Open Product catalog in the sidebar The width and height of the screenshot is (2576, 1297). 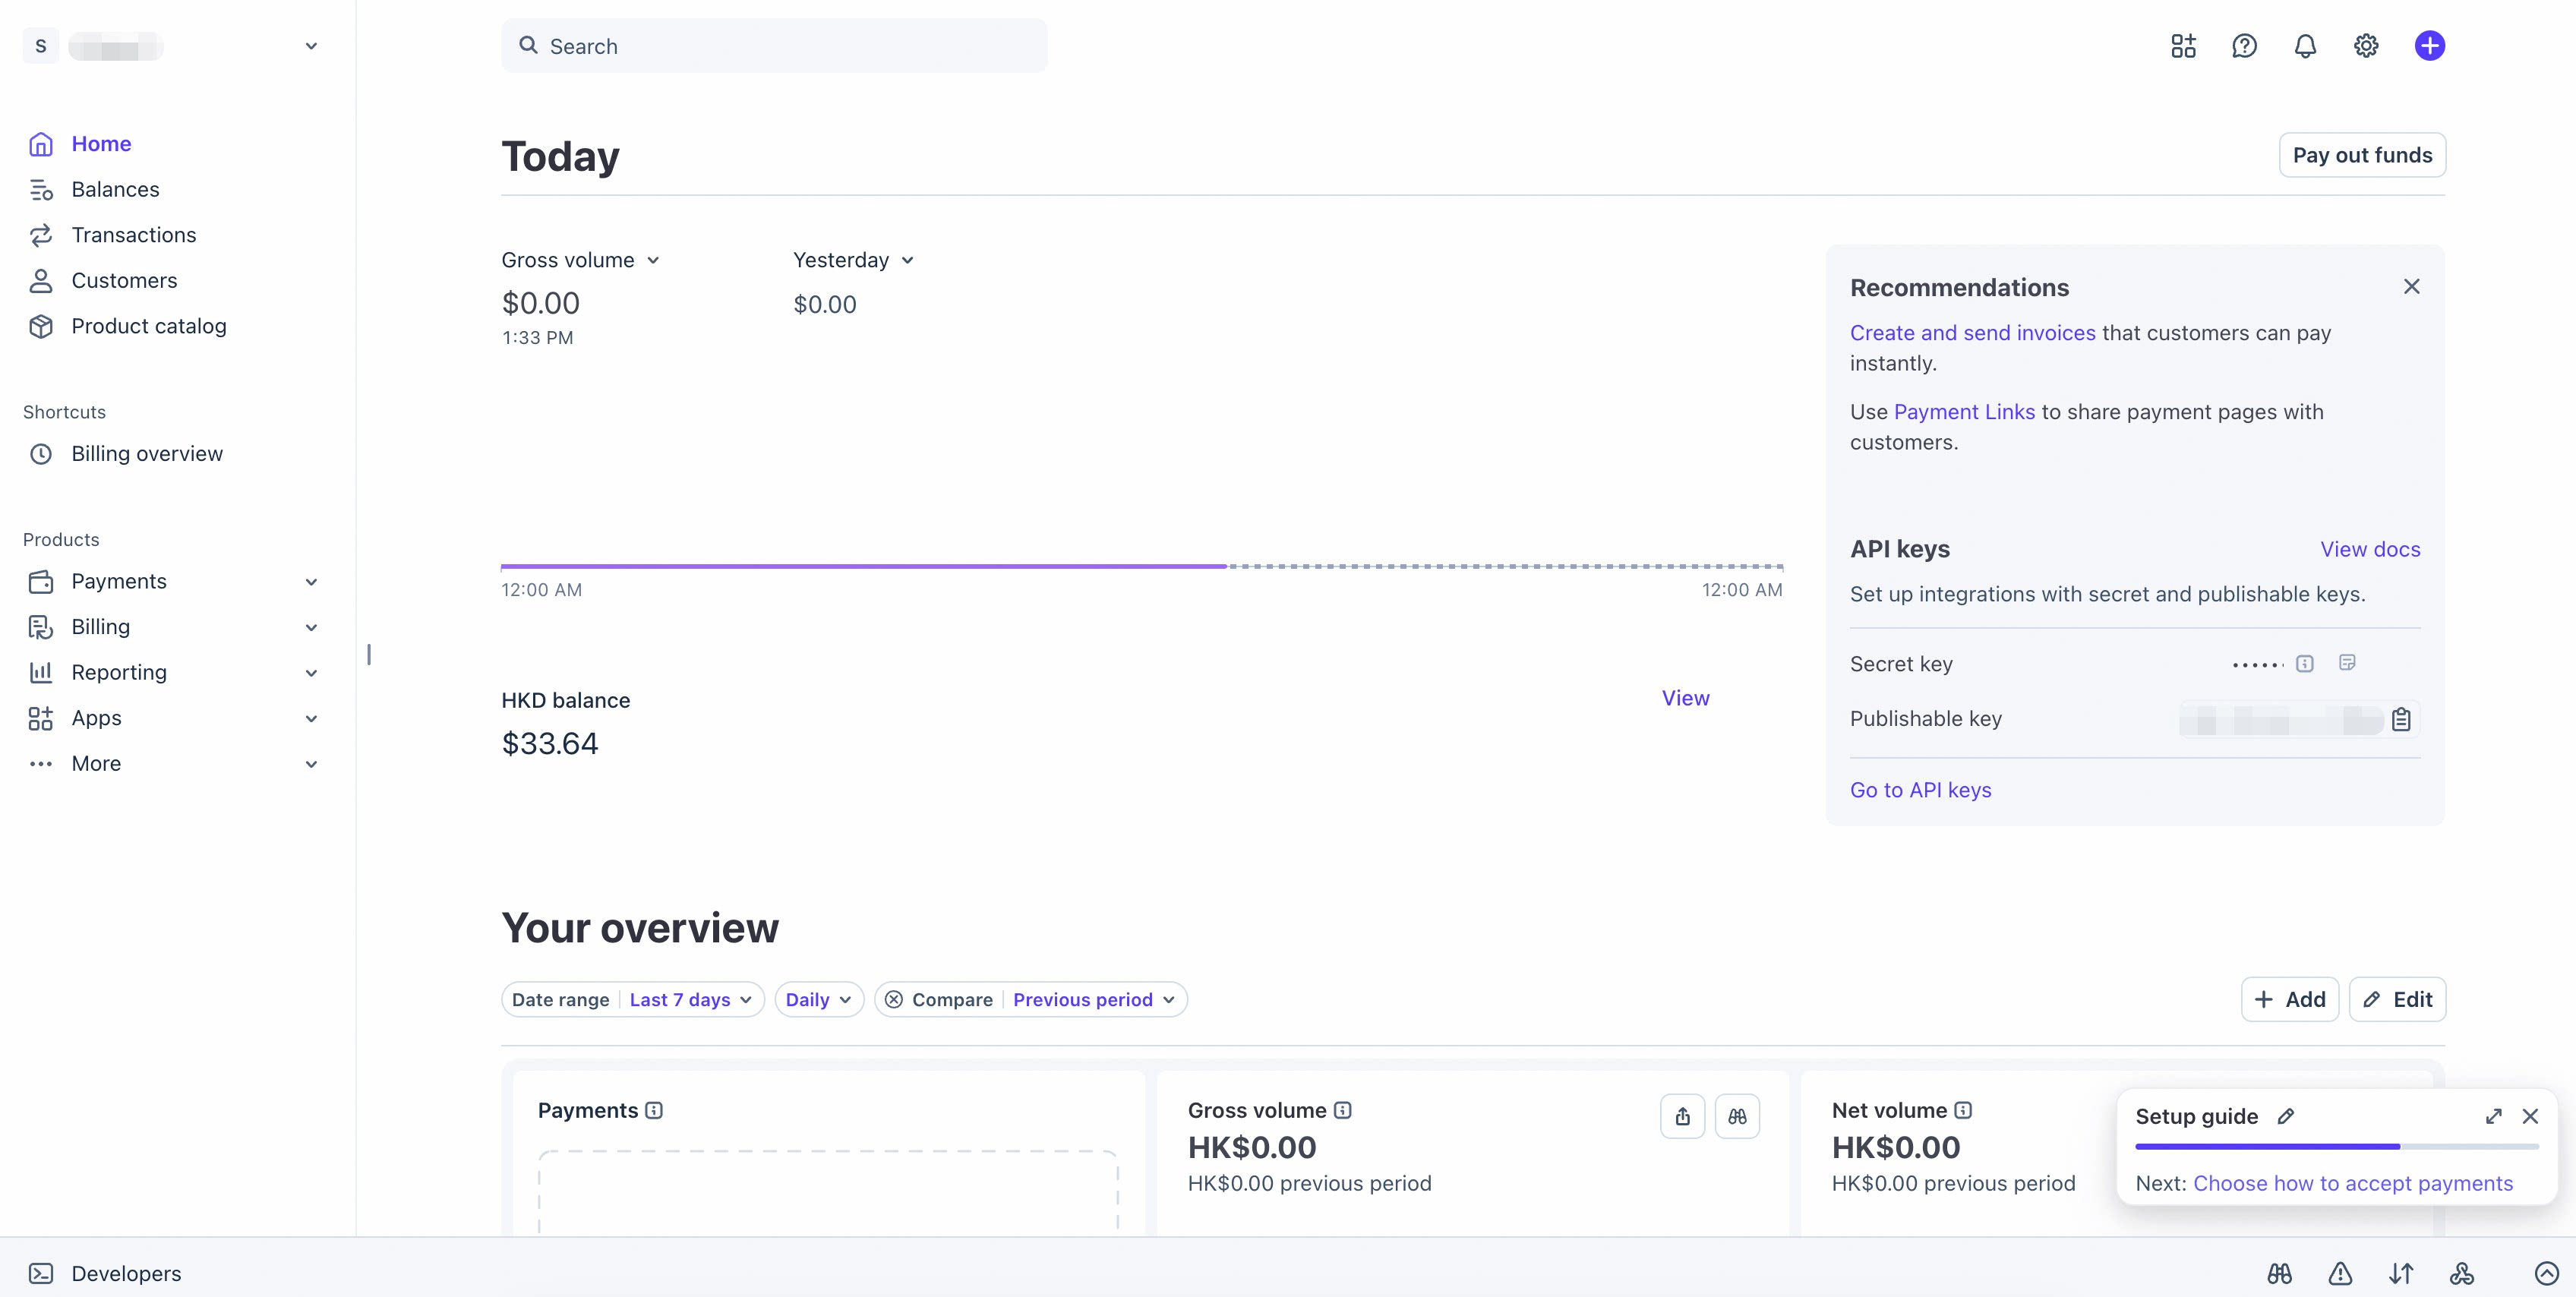pos(149,326)
